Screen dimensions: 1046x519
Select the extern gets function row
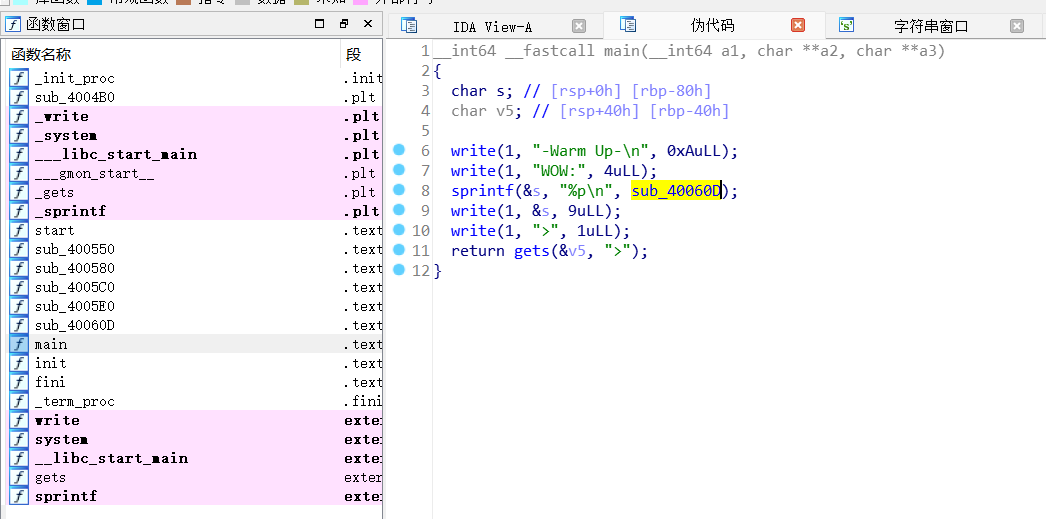195,478
